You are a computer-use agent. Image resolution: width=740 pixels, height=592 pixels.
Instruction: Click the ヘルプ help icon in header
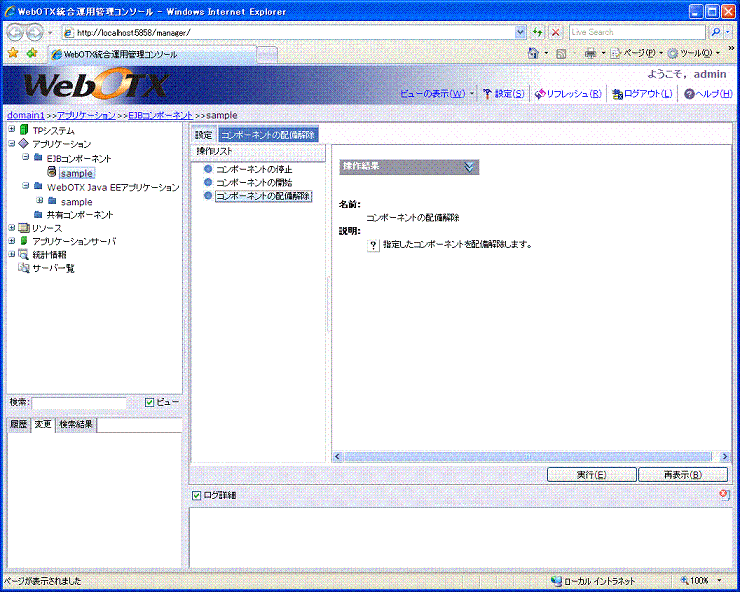[689, 94]
